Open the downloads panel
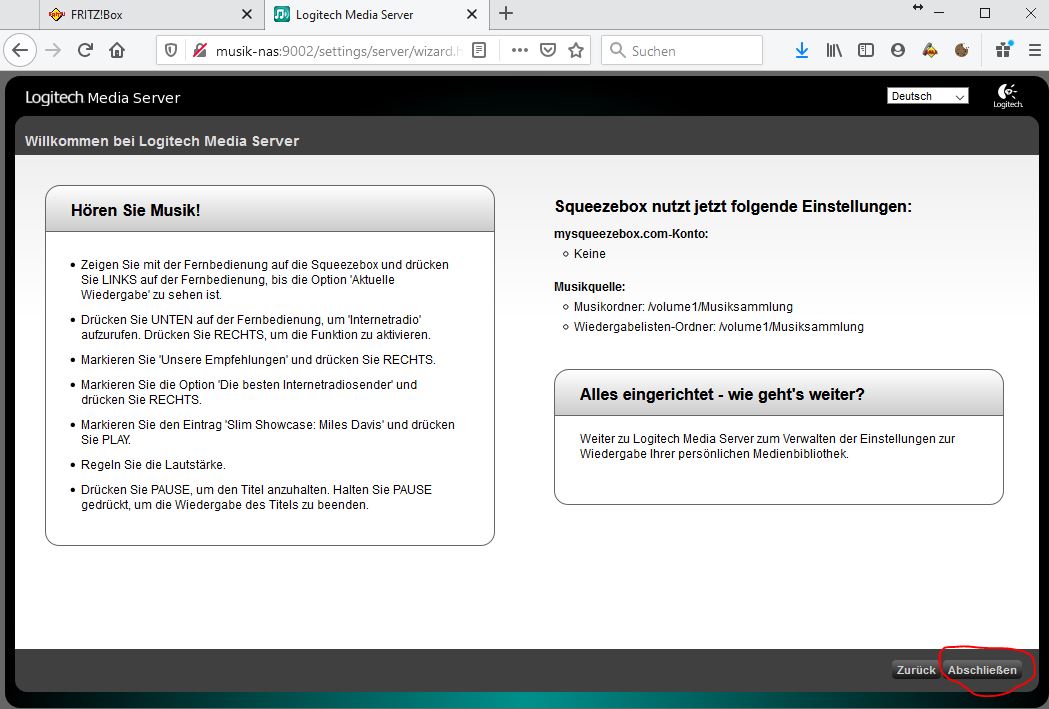 tap(801, 50)
